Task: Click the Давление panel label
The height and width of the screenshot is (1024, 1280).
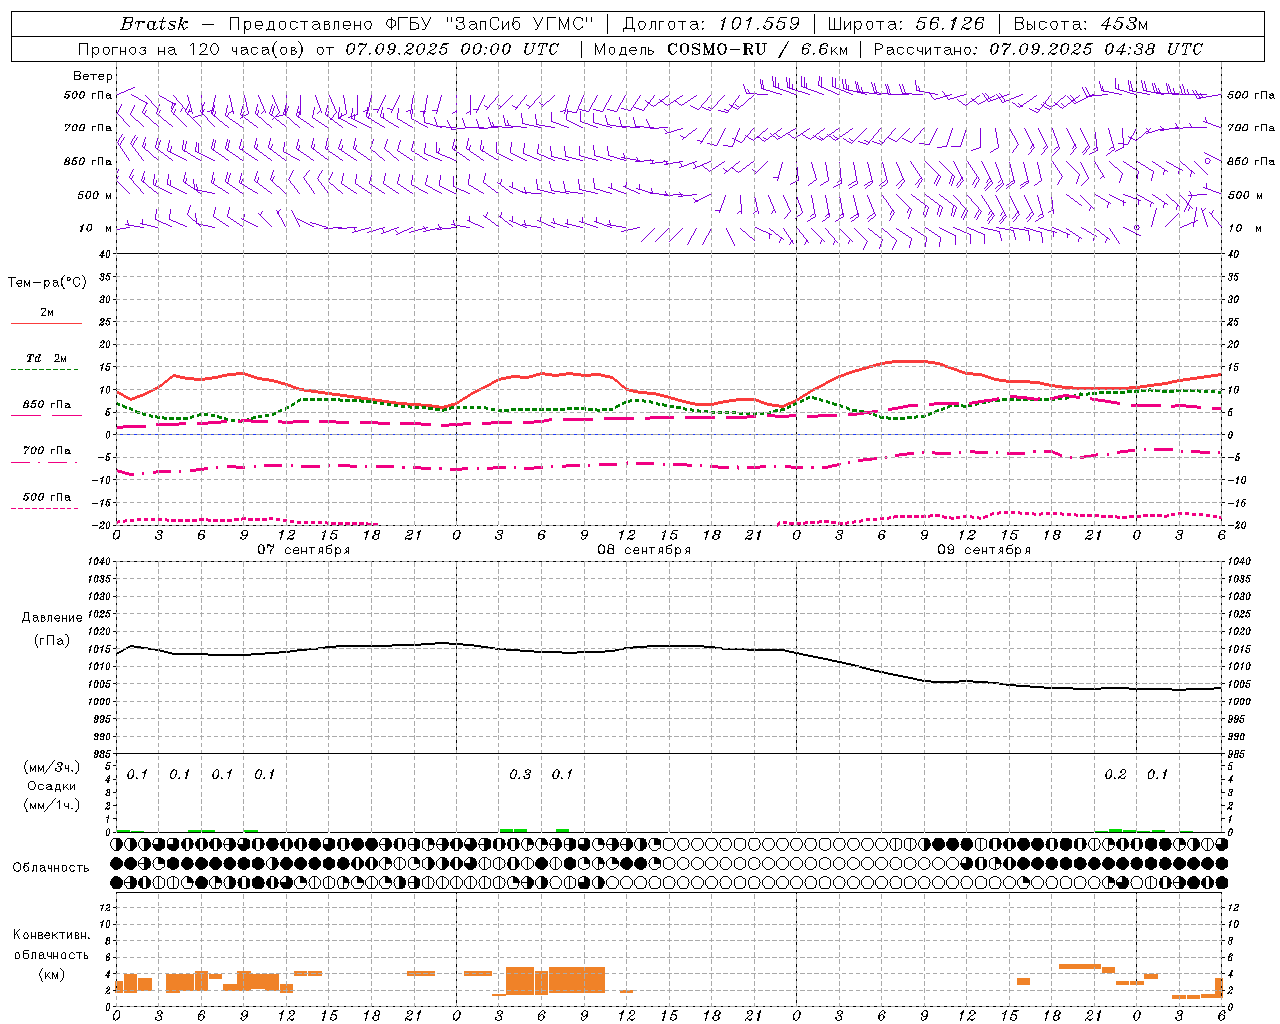Action: click(52, 618)
